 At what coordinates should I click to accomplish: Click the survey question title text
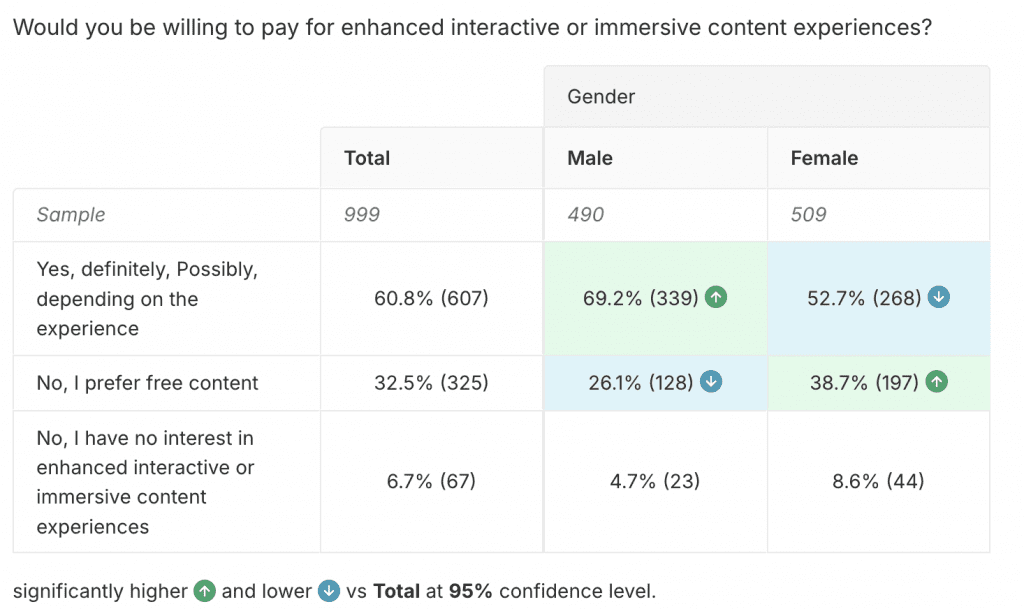tap(472, 27)
